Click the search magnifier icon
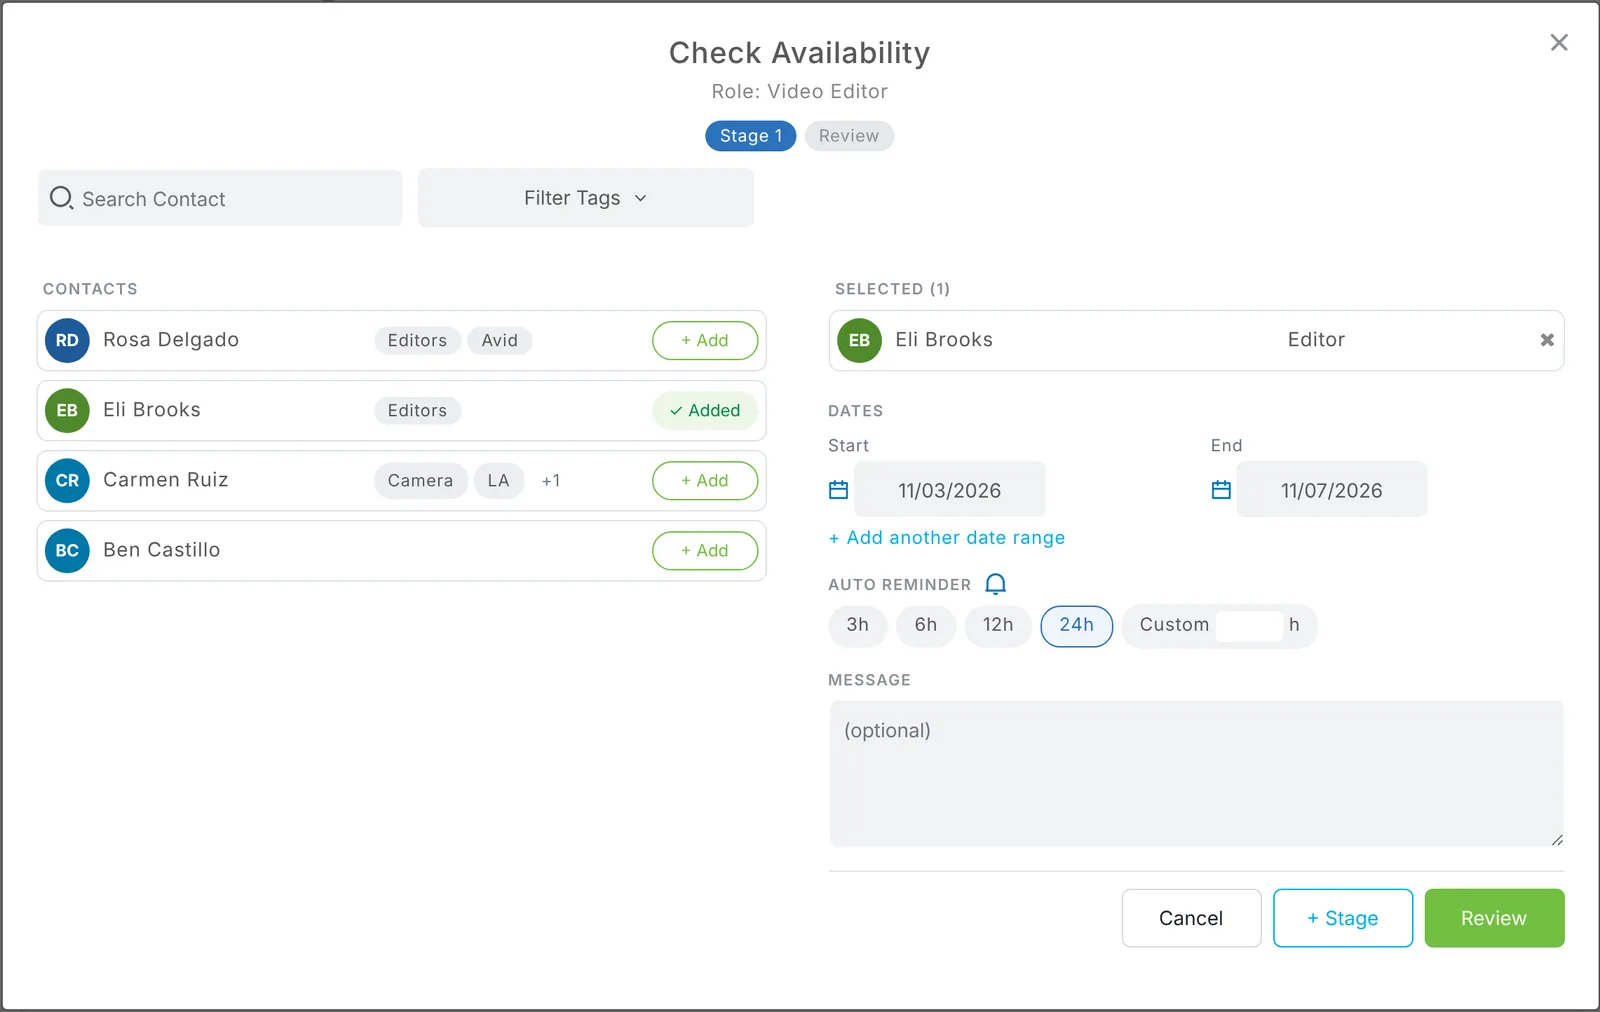 tap(61, 198)
